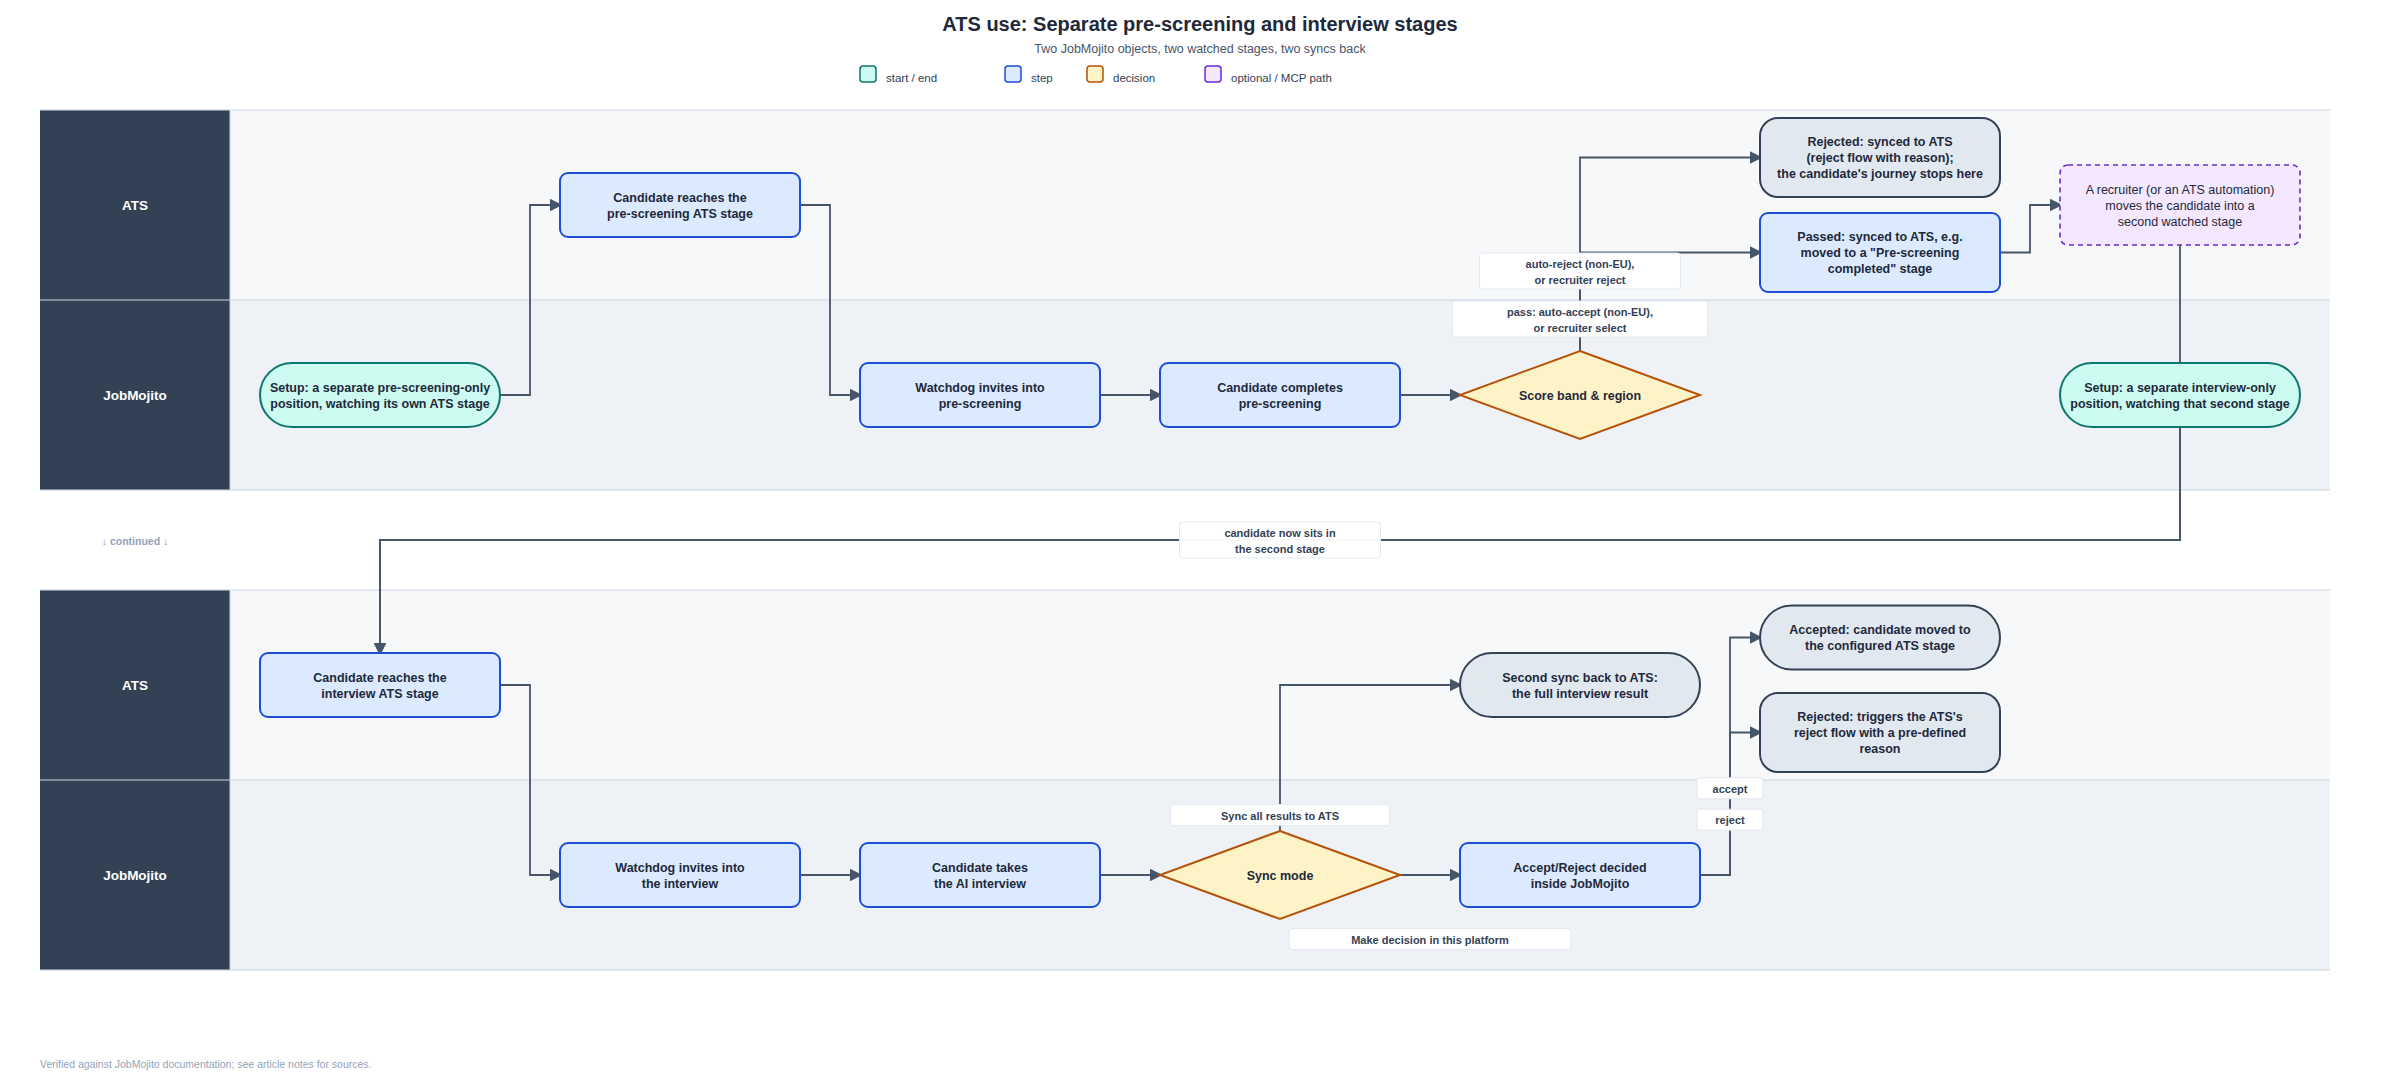Screen dimensions: 2400x1080
Task: Click the optional / MCP path legend swatch
Action: click(1213, 74)
